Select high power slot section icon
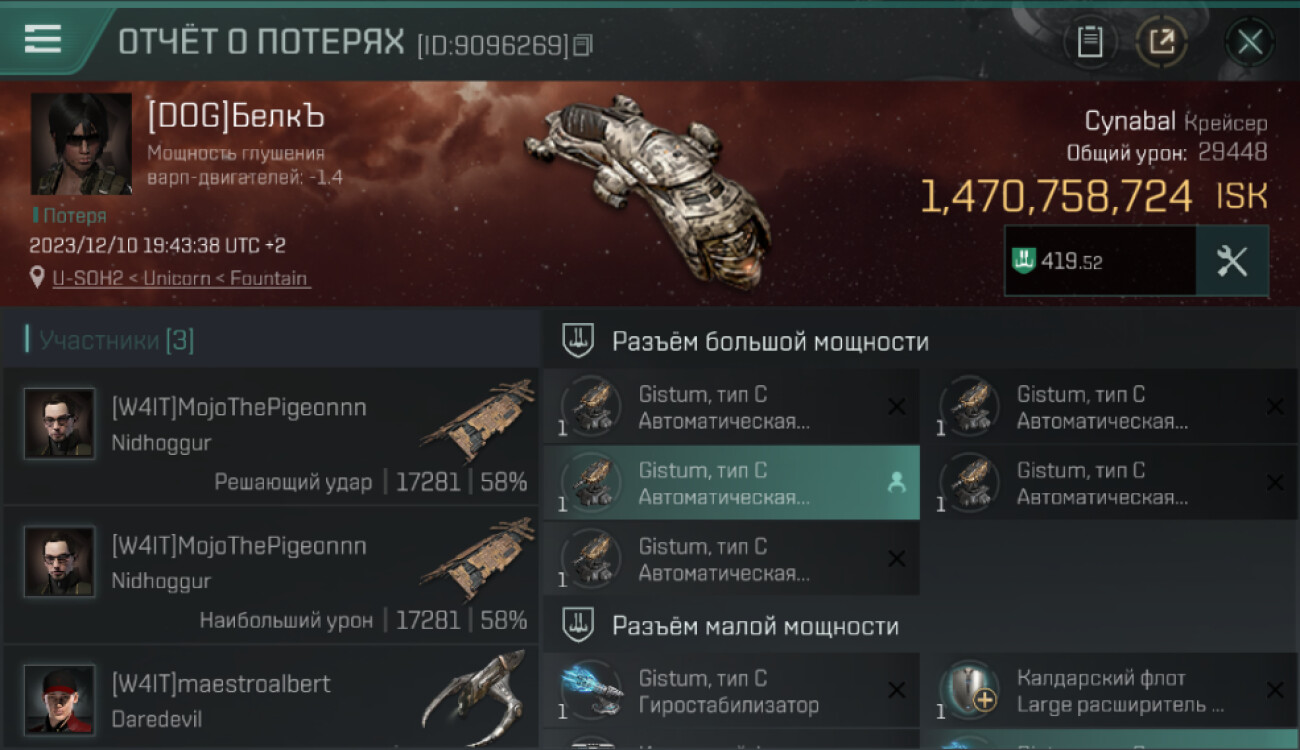1300x750 pixels. (x=578, y=341)
